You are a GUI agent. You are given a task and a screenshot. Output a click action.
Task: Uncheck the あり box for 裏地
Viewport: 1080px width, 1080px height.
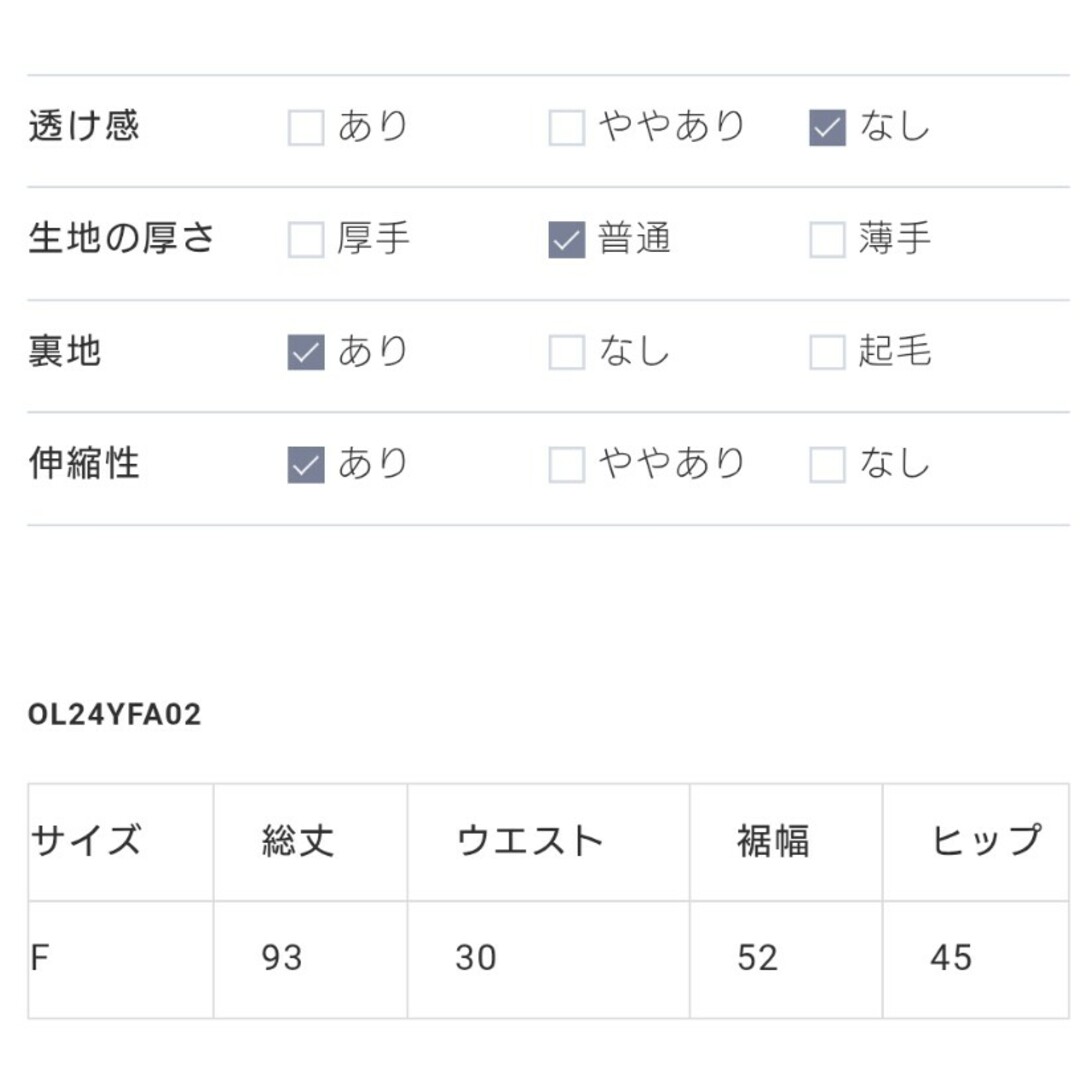[x=306, y=352]
